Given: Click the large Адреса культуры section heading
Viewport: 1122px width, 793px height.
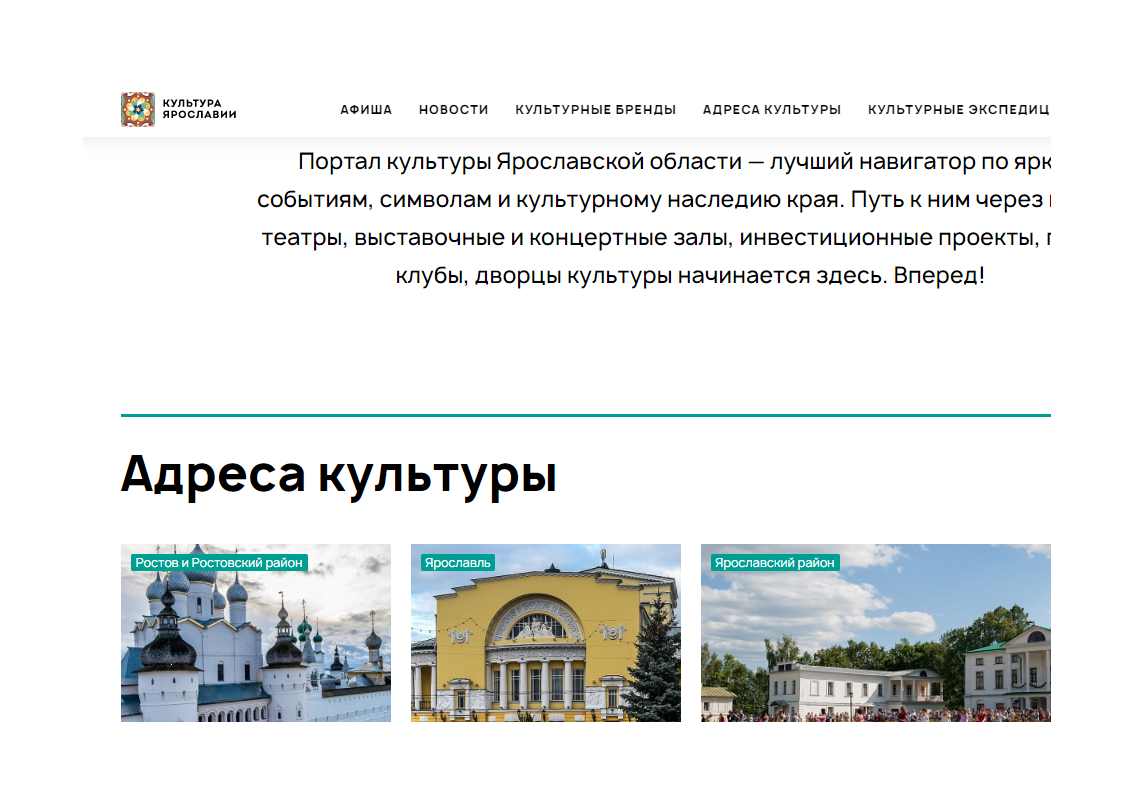Looking at the screenshot, I should tap(338, 474).
